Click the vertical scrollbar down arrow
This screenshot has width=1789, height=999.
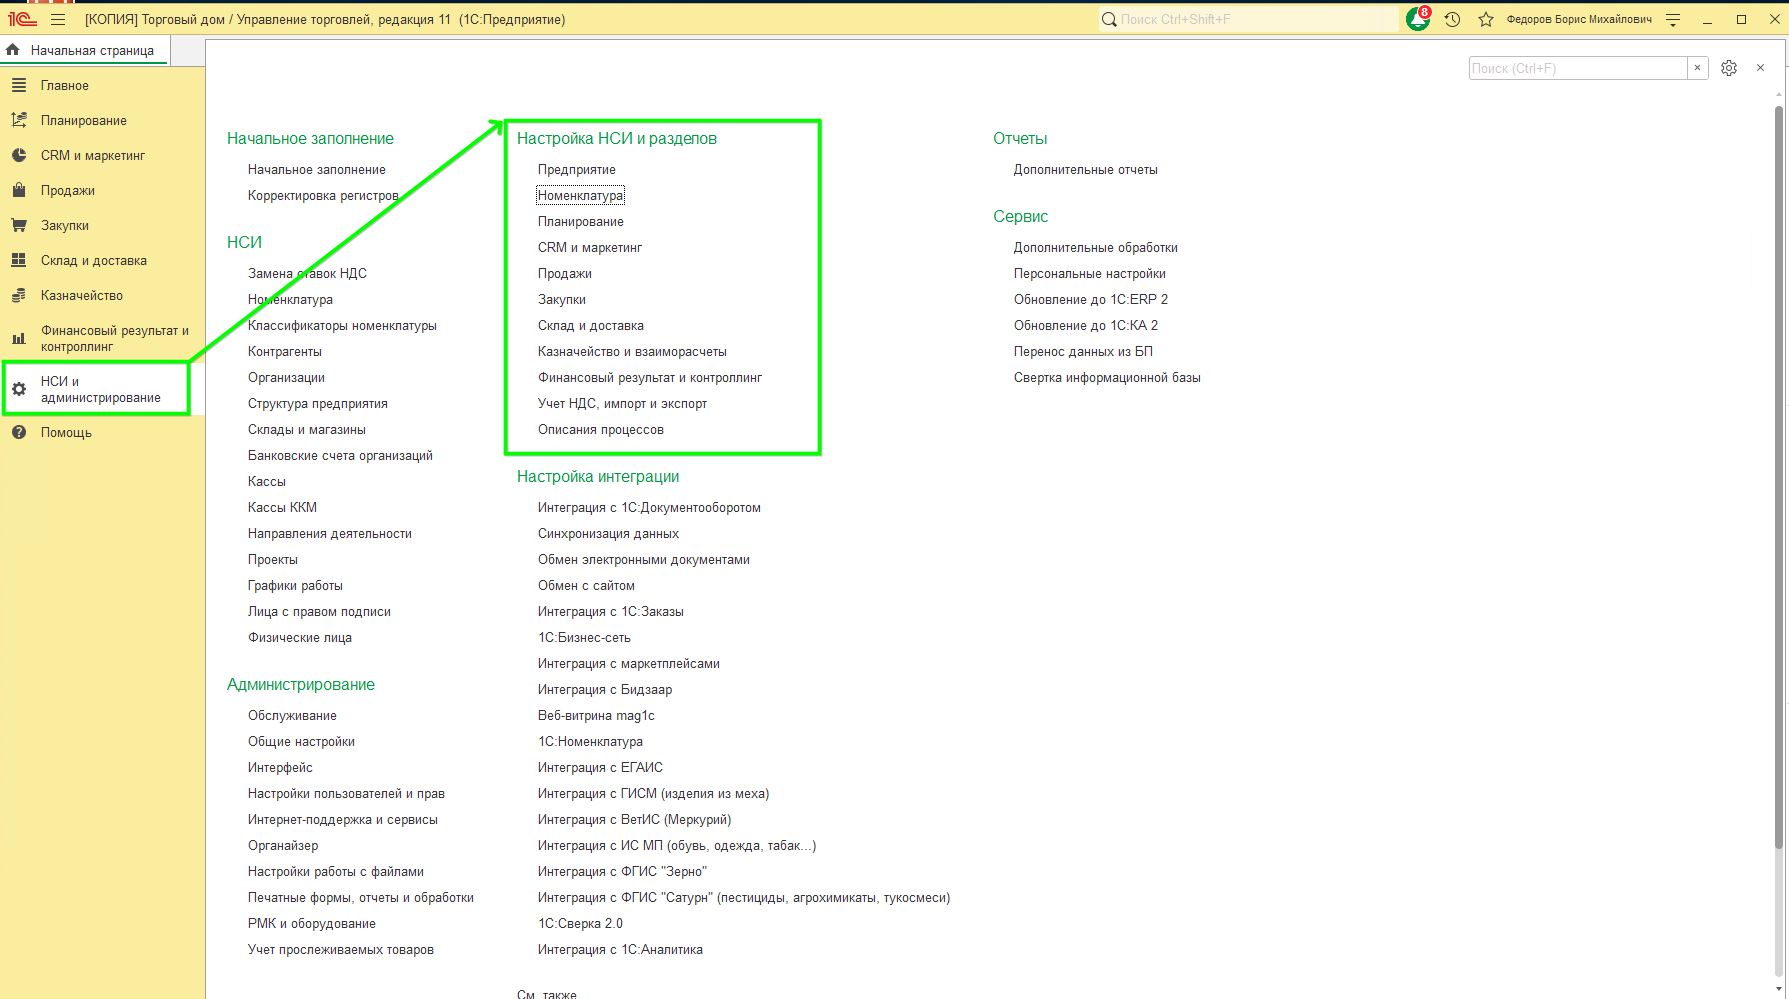point(1778,989)
